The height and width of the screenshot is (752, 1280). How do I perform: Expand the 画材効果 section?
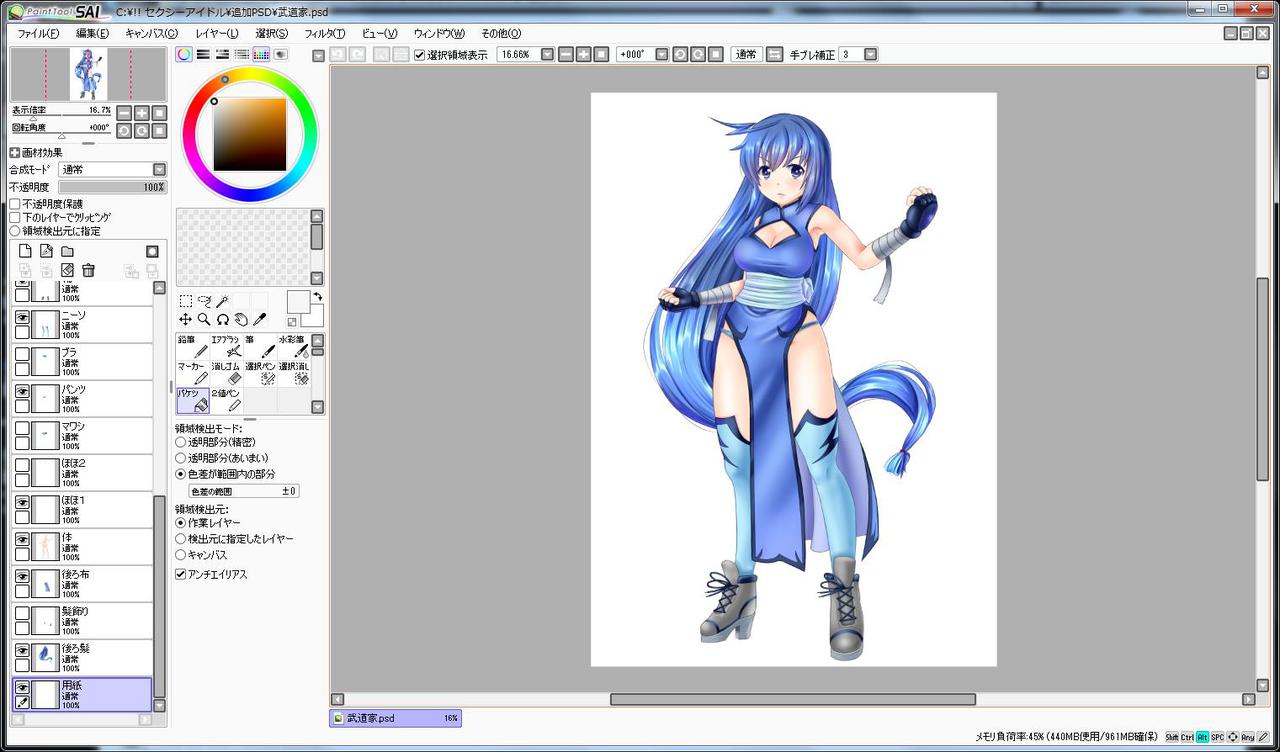pos(15,153)
